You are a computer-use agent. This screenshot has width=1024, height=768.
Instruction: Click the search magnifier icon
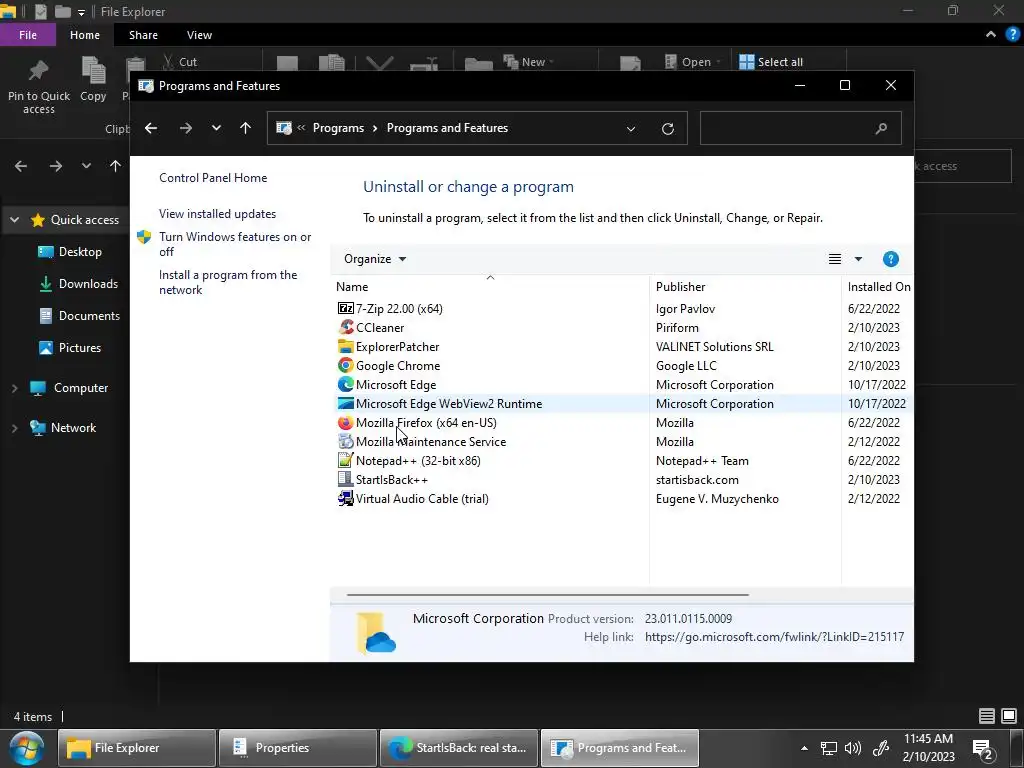[x=881, y=128]
